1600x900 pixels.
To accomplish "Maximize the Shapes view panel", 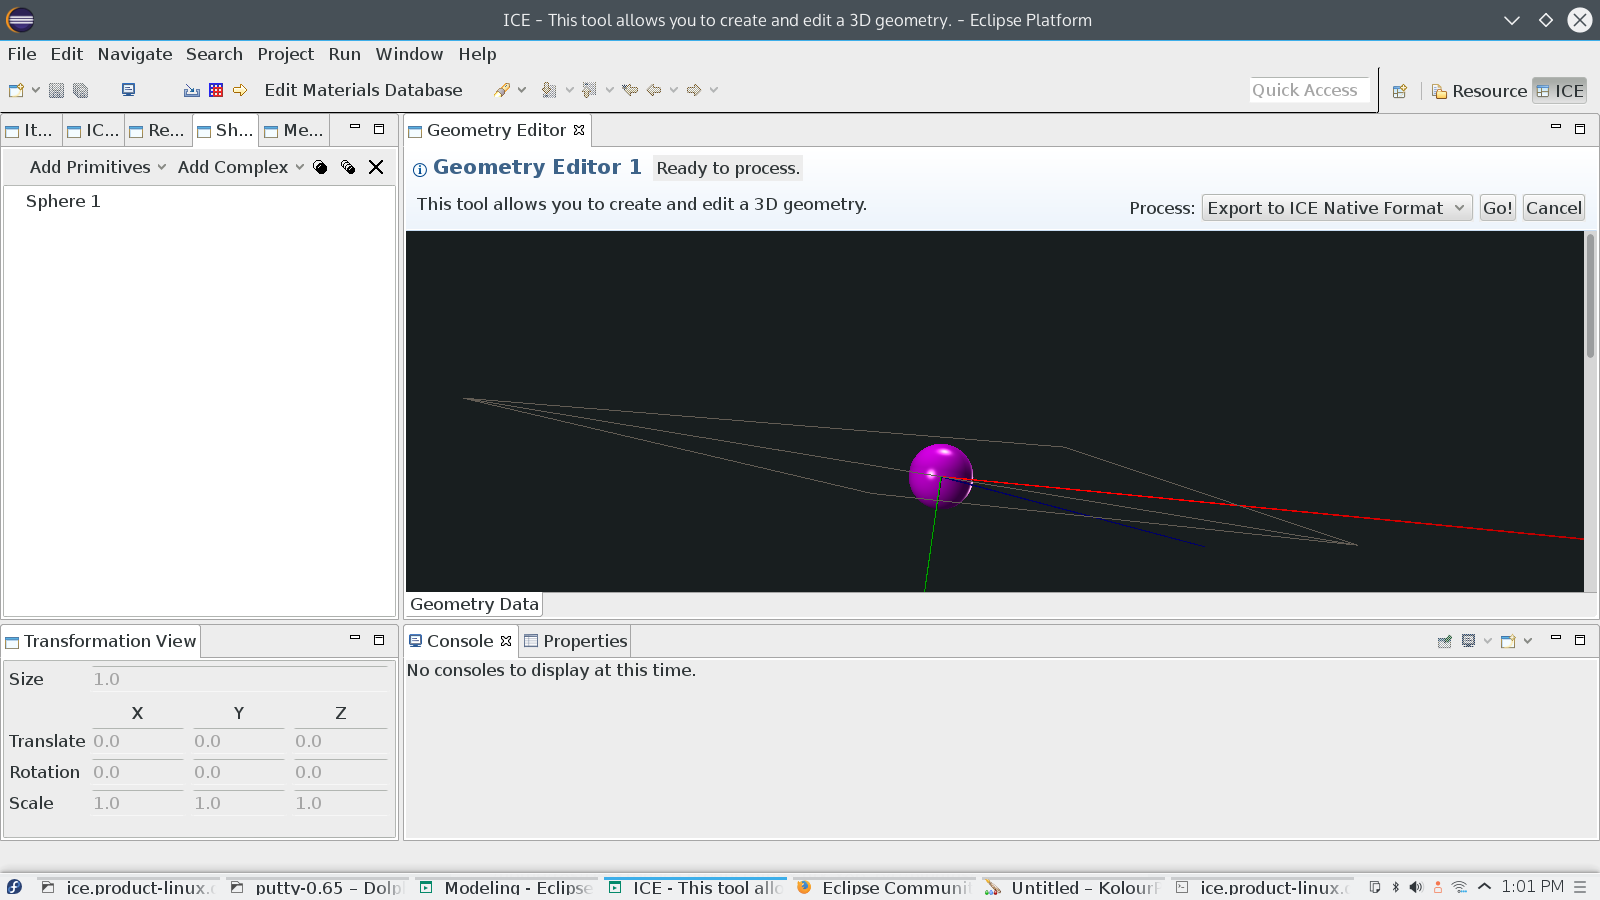I will [379, 128].
